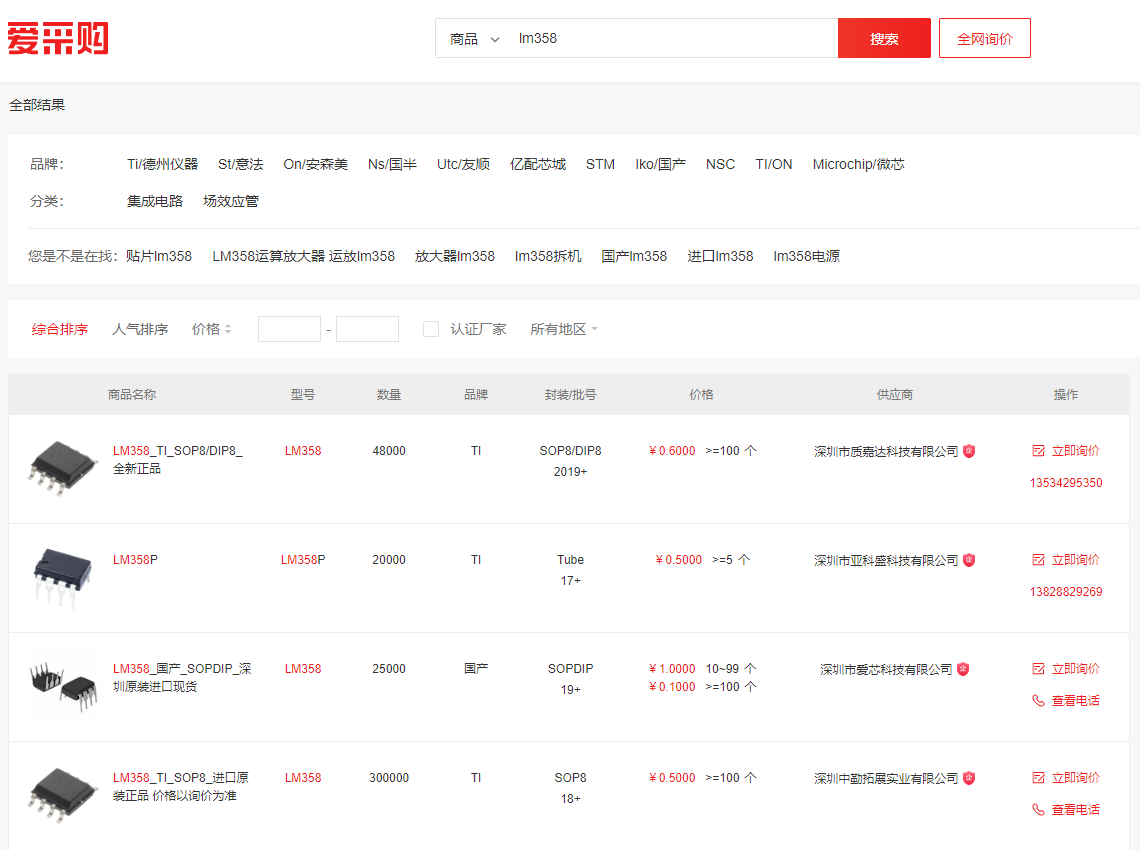Filter by brand Ns/国半
The width and height of the screenshot is (1140, 850).
(393, 164)
